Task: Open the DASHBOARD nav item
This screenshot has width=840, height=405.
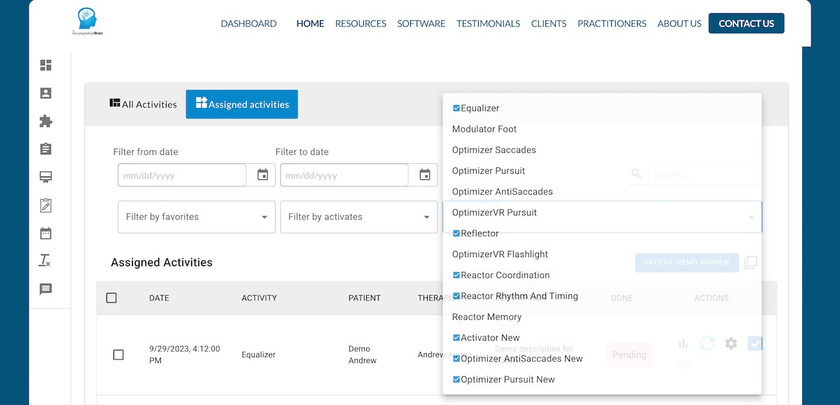Action: click(x=249, y=24)
